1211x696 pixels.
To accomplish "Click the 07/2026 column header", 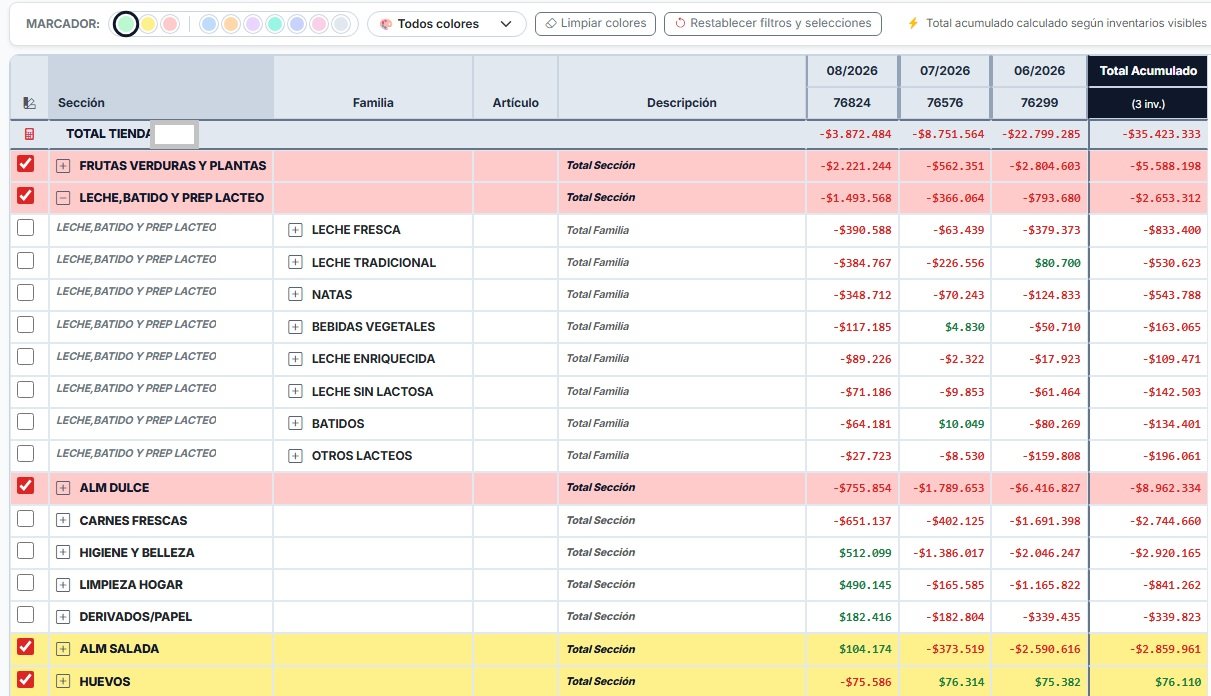I will coord(944,71).
